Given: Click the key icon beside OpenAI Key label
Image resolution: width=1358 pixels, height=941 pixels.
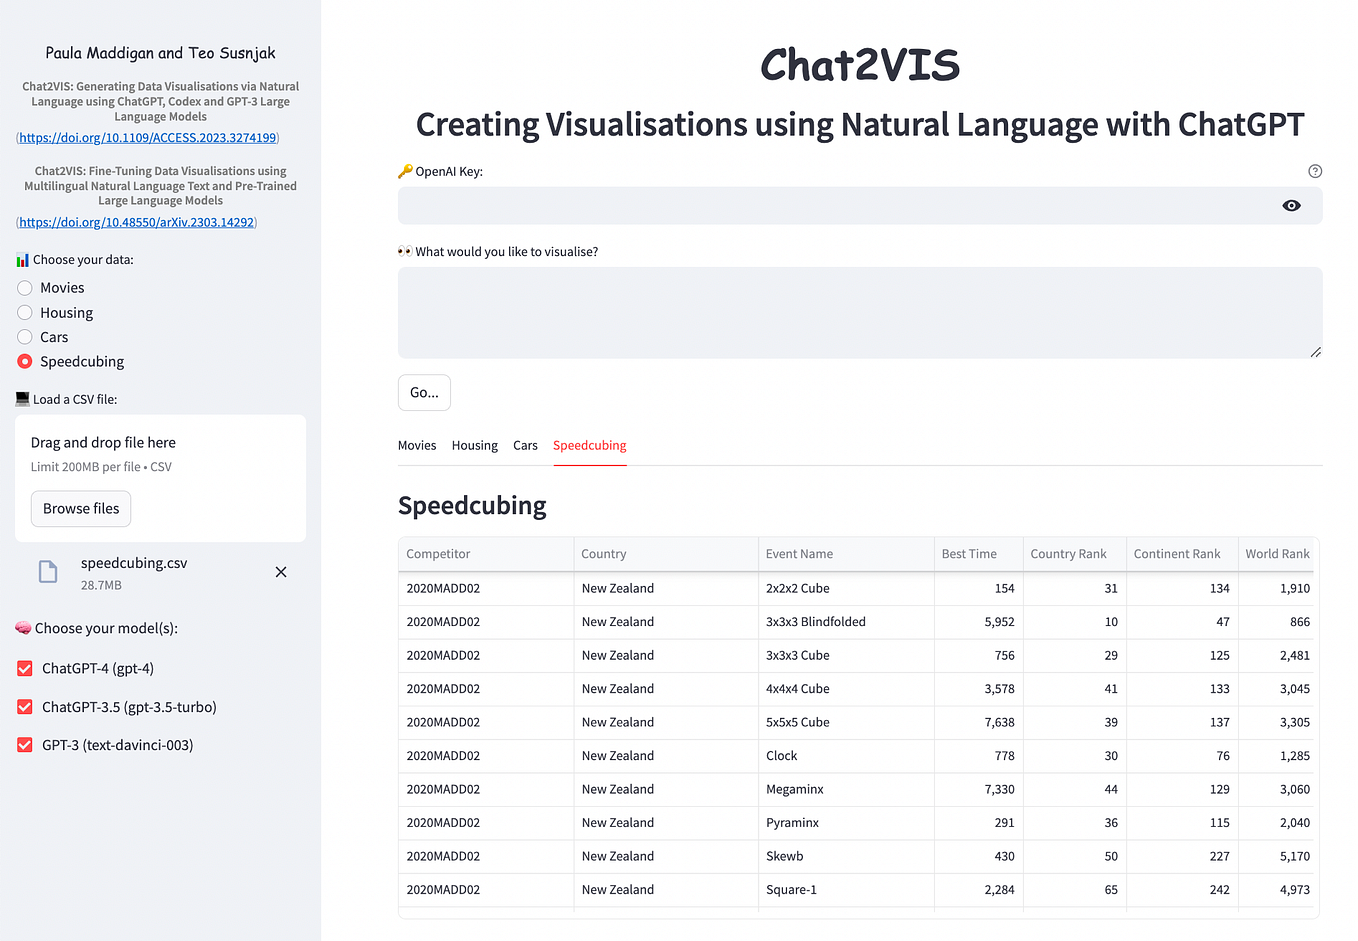Looking at the screenshot, I should click(404, 170).
